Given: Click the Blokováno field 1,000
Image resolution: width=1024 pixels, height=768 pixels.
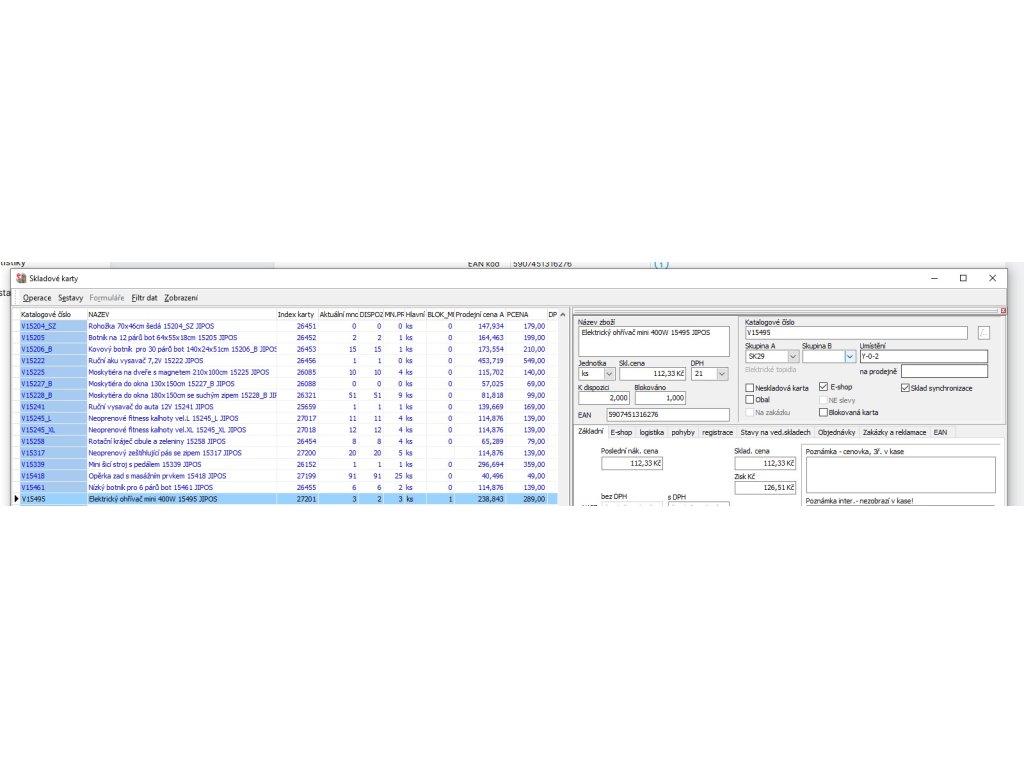Looking at the screenshot, I should [x=660, y=398].
